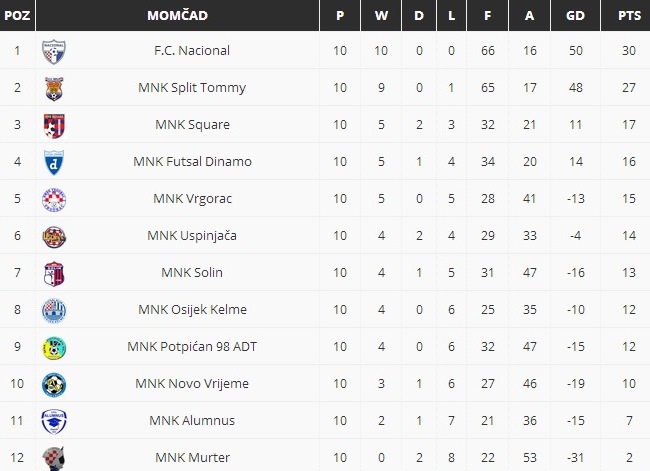Click the F.C. Nacional team crest
Viewport: 650px width, 471px height.
point(53,51)
